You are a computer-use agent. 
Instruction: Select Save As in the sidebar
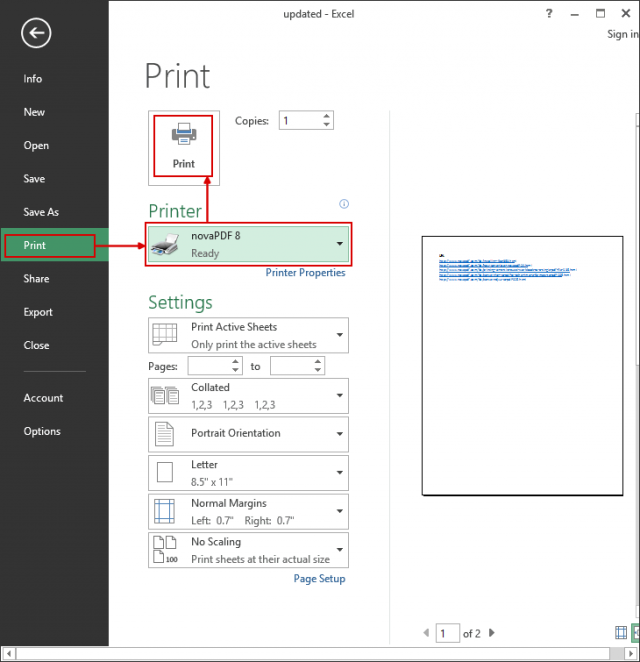click(x=41, y=212)
